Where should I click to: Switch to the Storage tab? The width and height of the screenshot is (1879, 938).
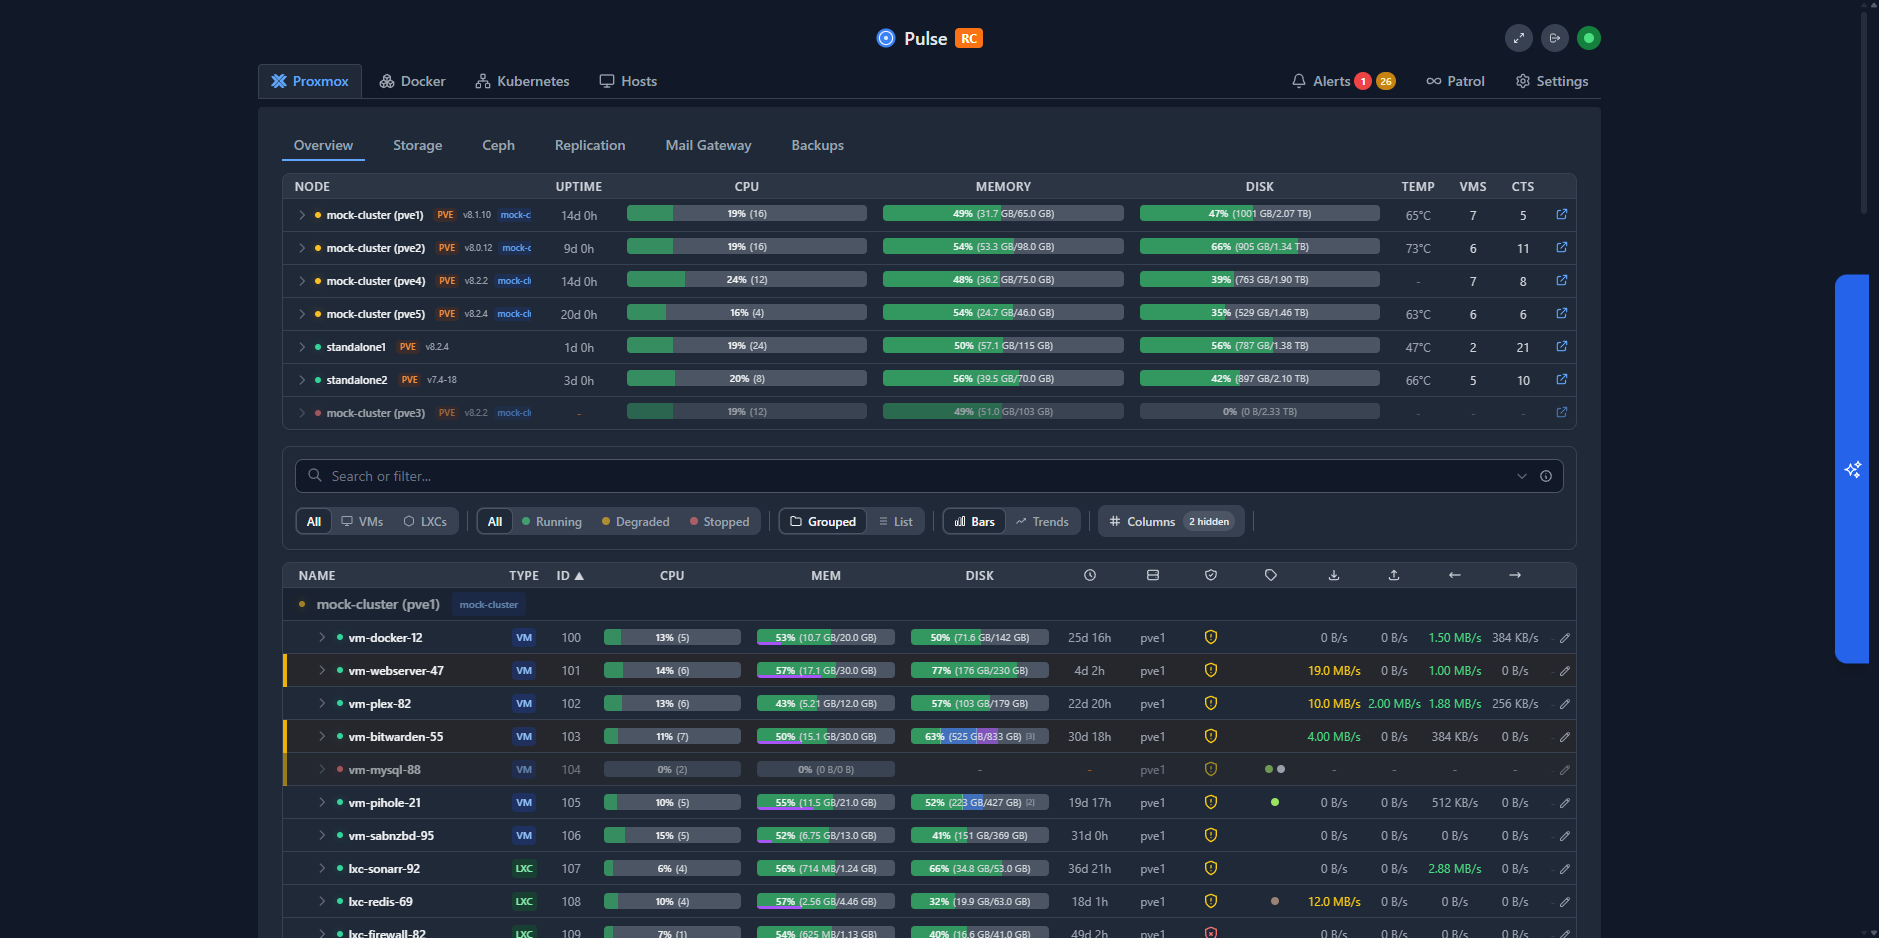[x=417, y=145]
